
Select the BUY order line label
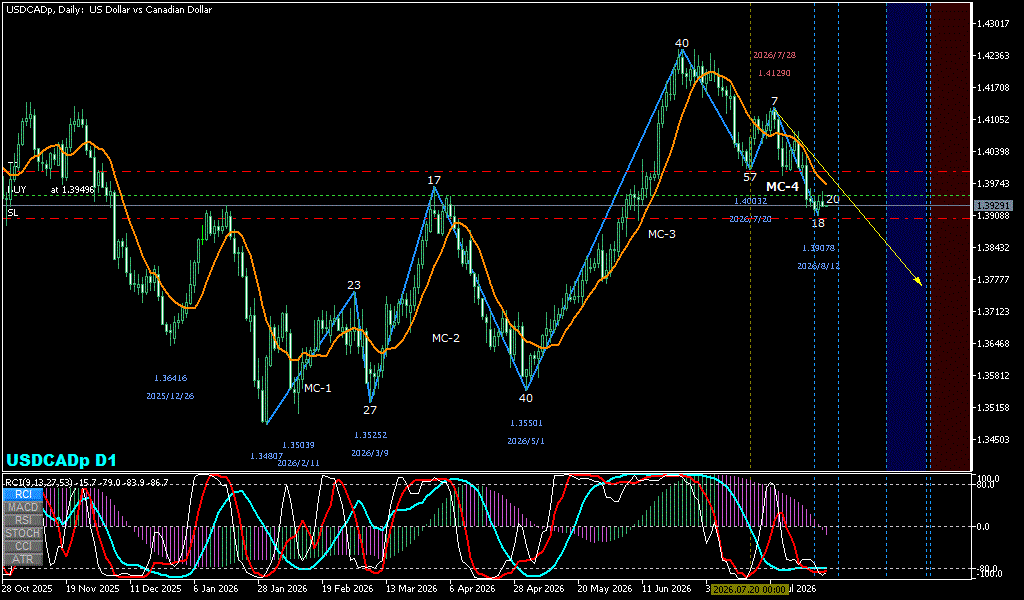[x=16, y=189]
